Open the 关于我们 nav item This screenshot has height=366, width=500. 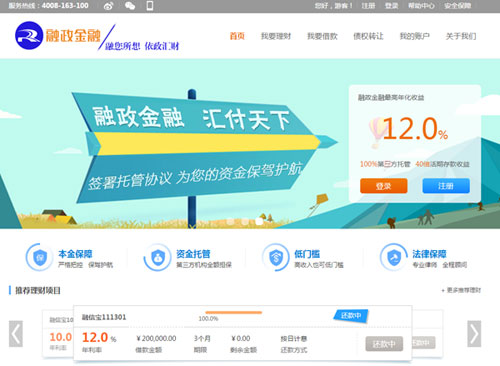(x=461, y=36)
